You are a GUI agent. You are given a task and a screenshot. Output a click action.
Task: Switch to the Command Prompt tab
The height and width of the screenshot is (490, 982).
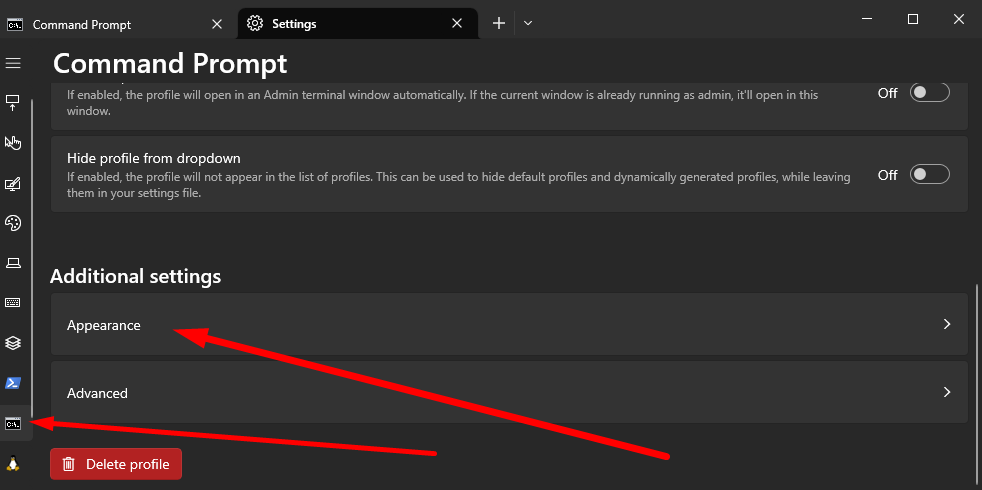coord(110,24)
